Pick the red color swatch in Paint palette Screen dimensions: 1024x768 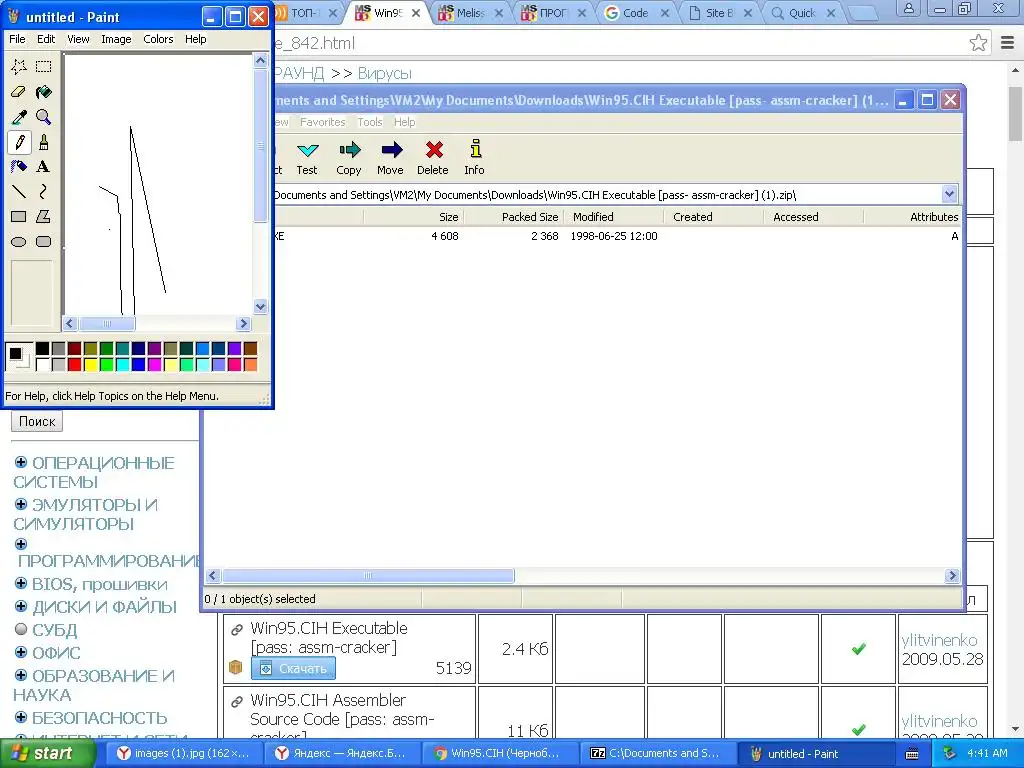[74, 364]
